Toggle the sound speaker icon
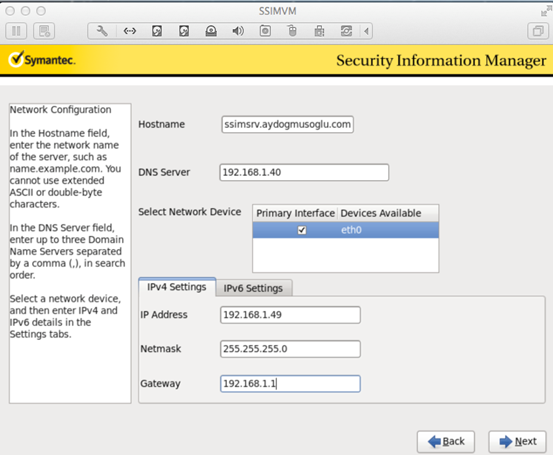 click(x=238, y=31)
